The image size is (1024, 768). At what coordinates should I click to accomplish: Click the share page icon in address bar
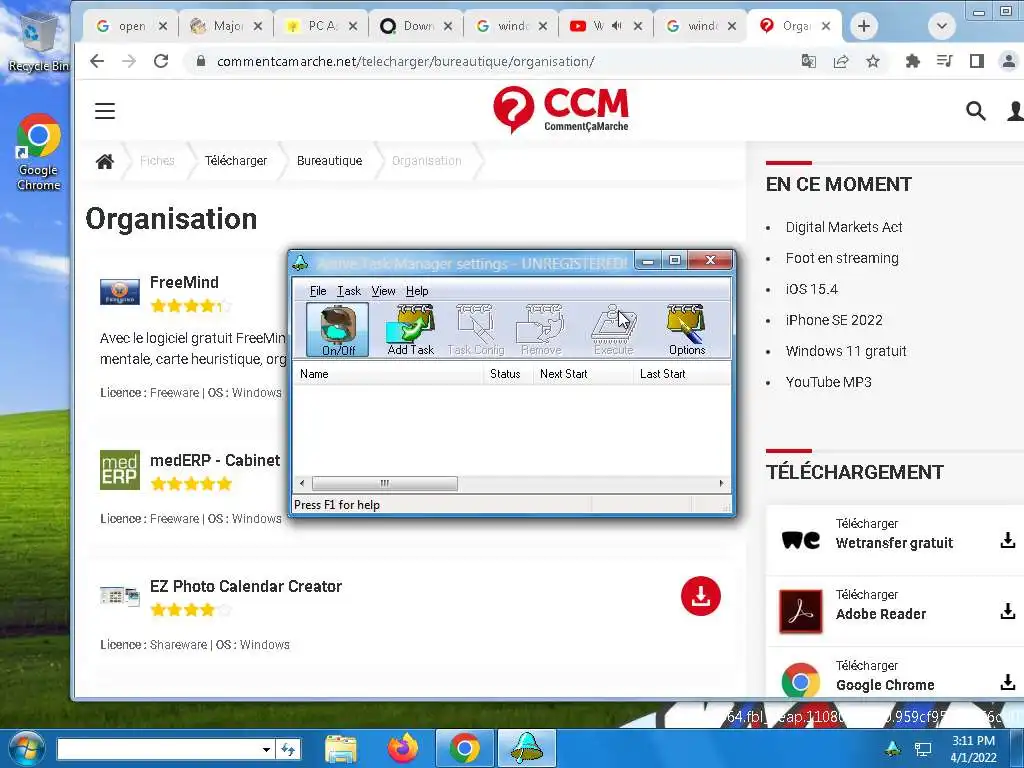pos(841,61)
